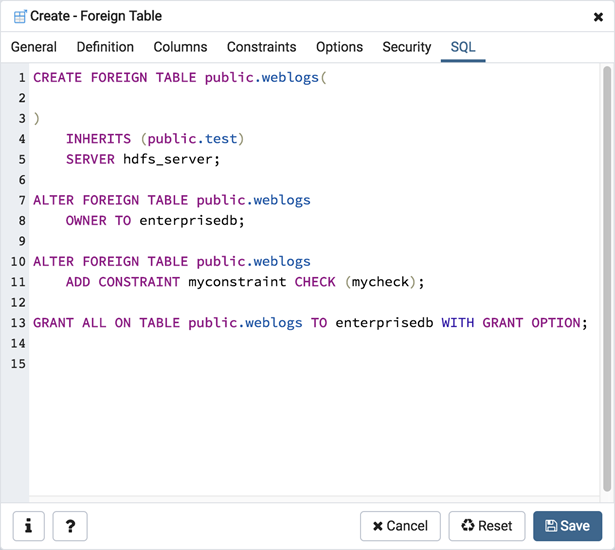Click the Reset button
Screen dimensions: 615x550
click(487, 526)
